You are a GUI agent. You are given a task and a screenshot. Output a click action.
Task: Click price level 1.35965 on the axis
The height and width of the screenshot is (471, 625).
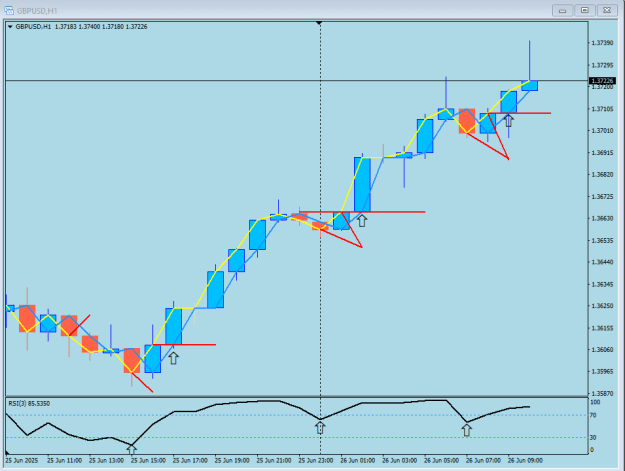pos(602,371)
